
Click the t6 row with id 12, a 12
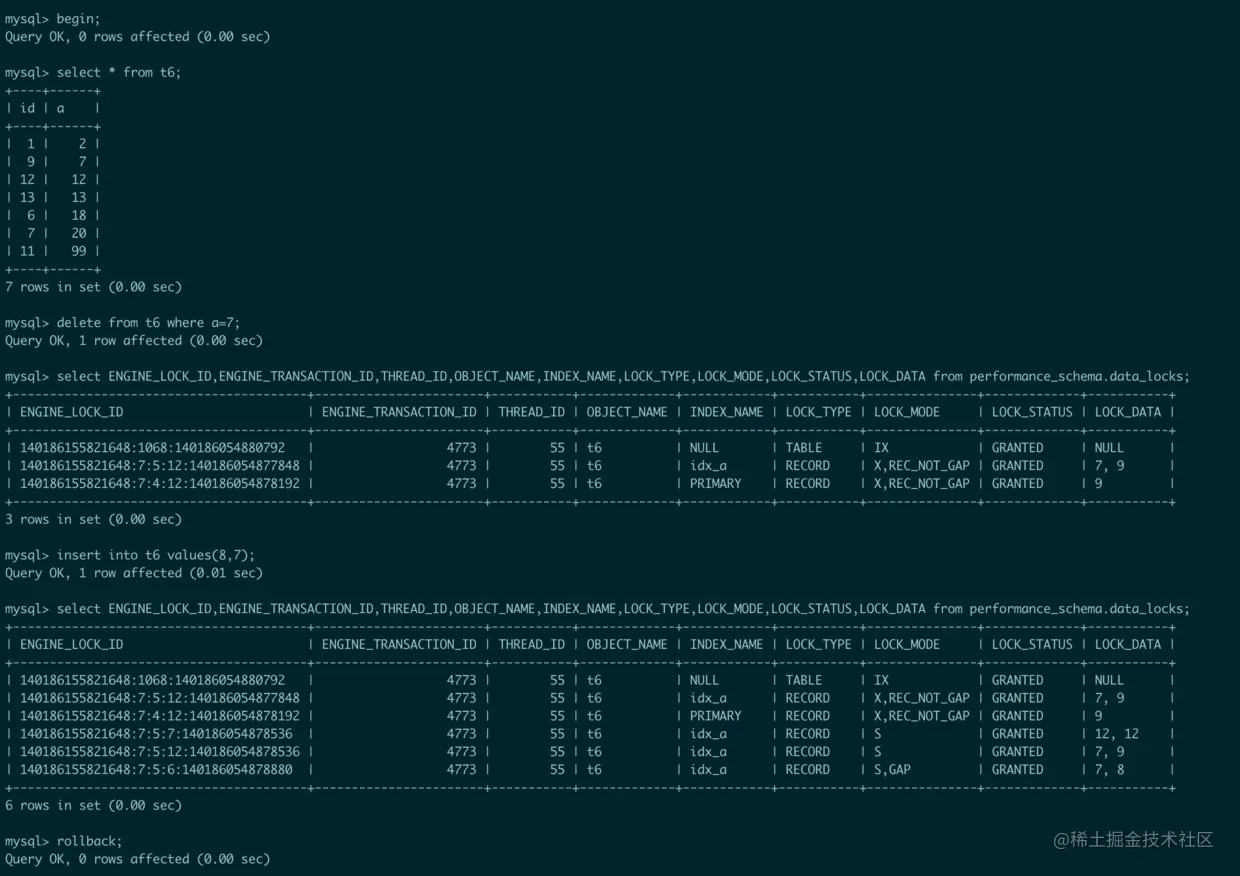[x=52, y=180]
